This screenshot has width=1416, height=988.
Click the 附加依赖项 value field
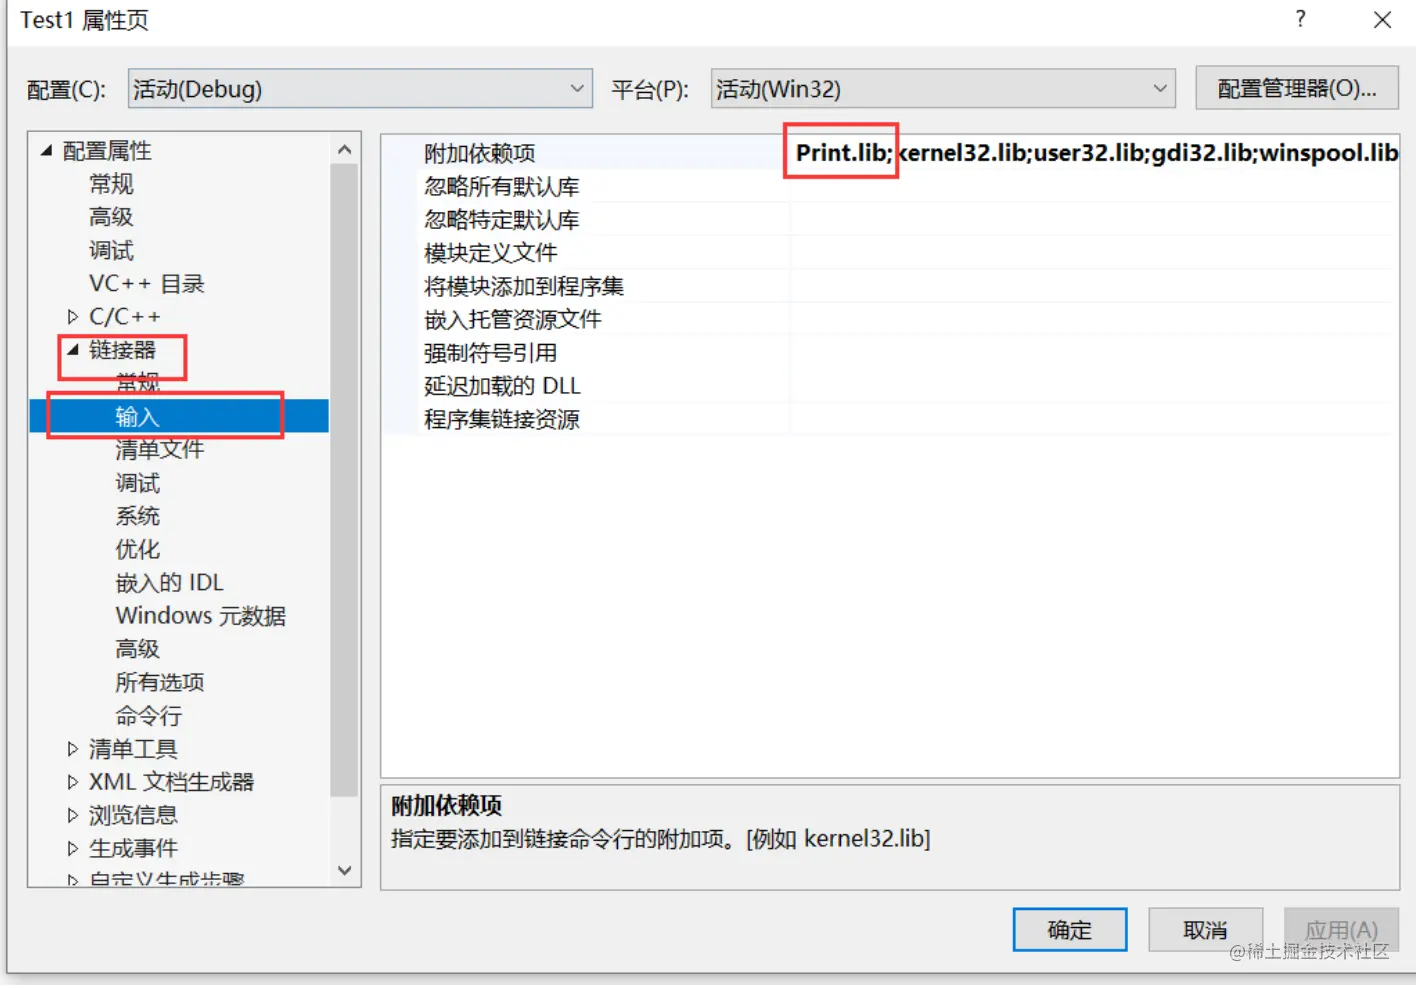[x=1095, y=153]
